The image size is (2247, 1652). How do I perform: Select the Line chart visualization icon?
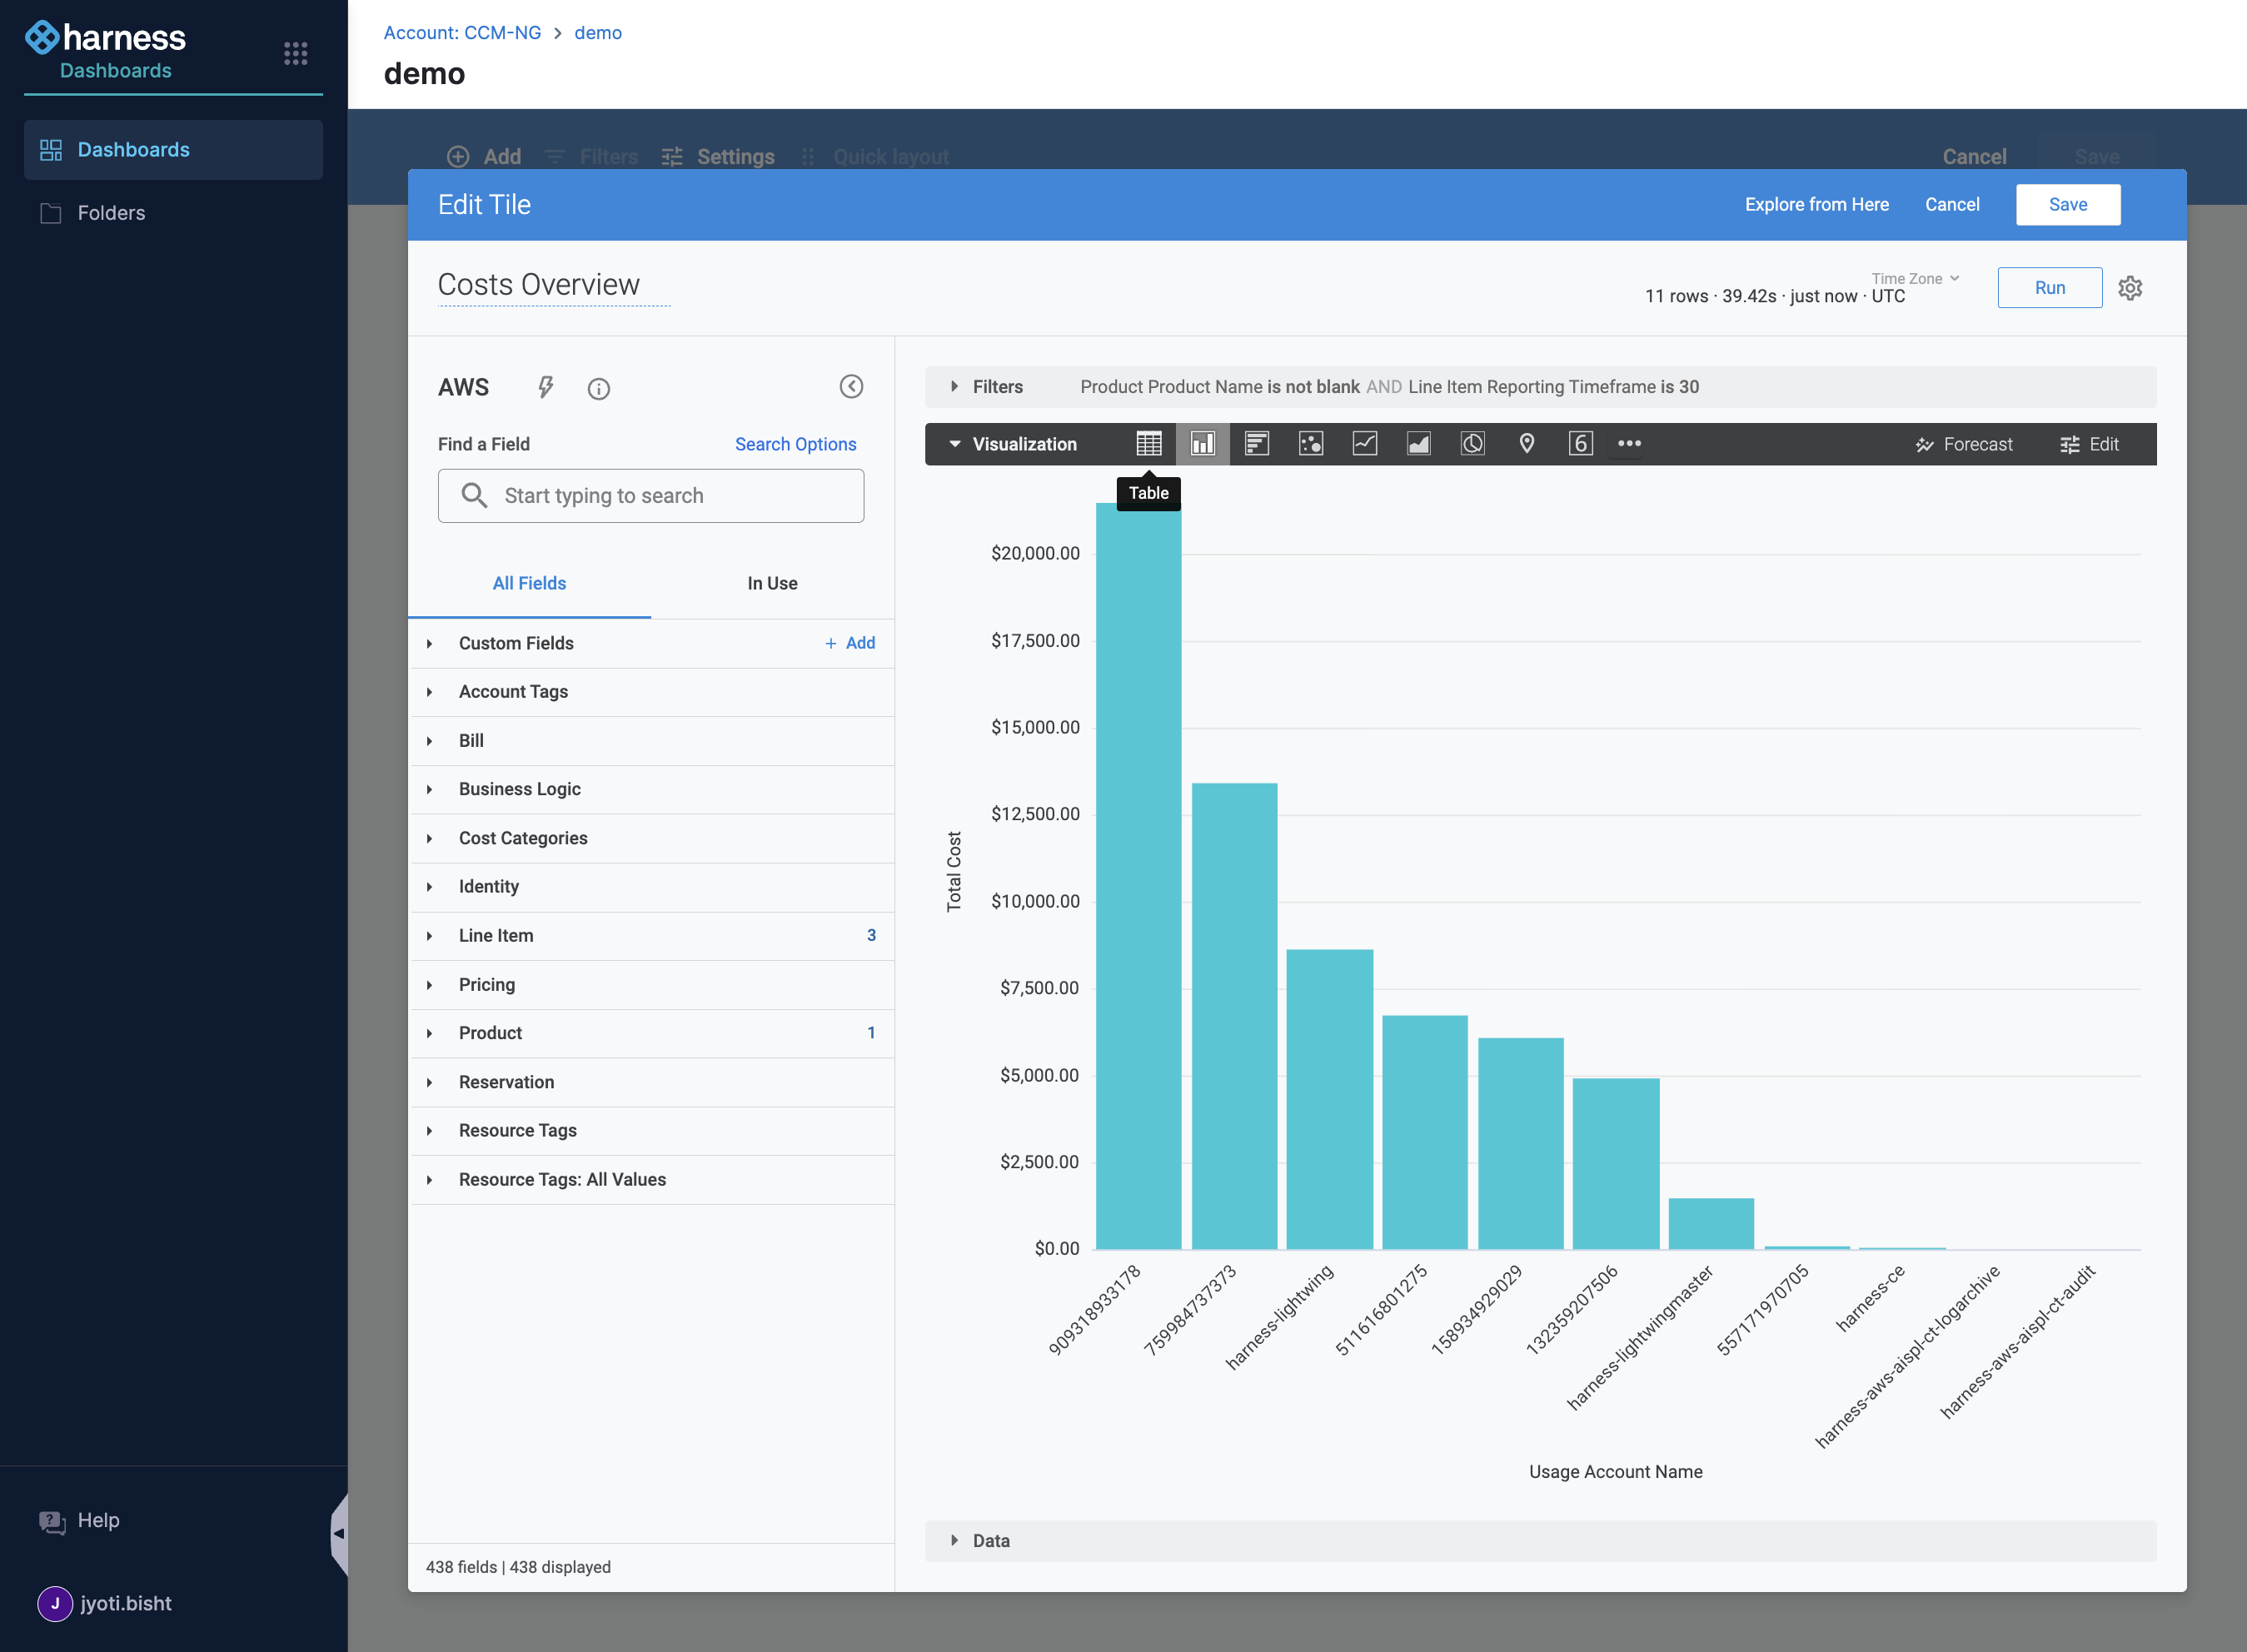[x=1364, y=444]
